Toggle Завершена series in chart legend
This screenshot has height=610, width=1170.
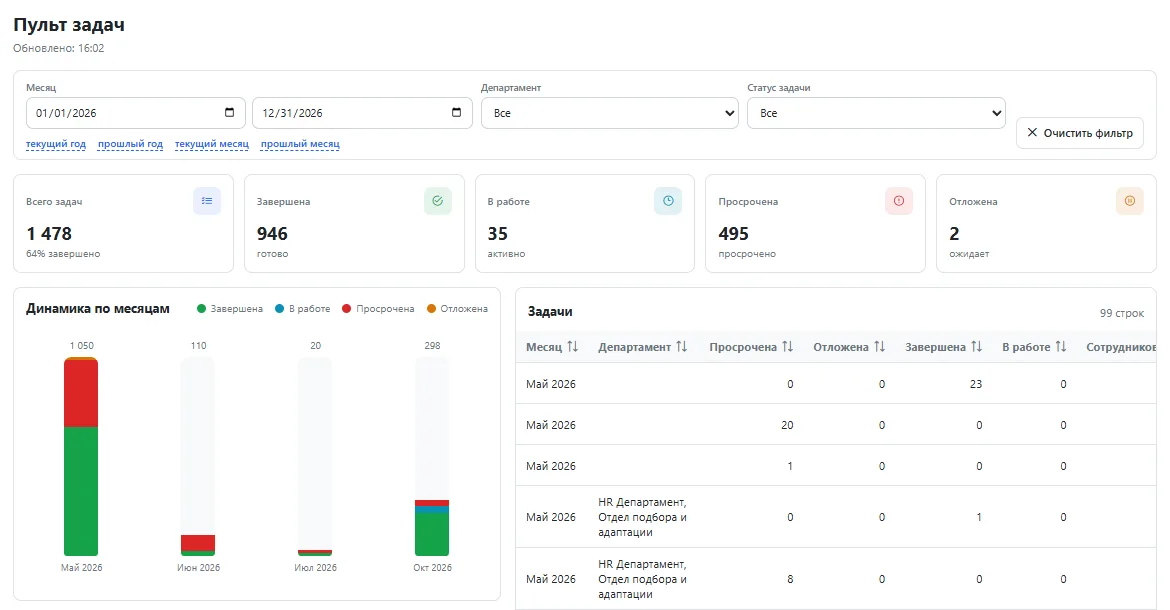coord(230,309)
